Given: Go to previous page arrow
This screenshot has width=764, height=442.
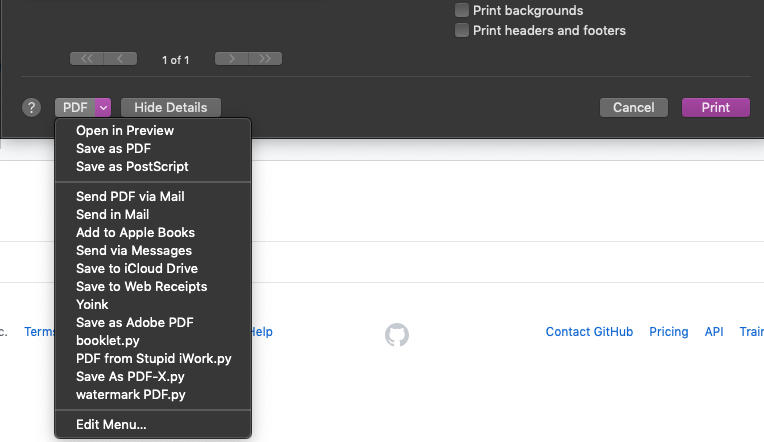Looking at the screenshot, I should 120,58.
